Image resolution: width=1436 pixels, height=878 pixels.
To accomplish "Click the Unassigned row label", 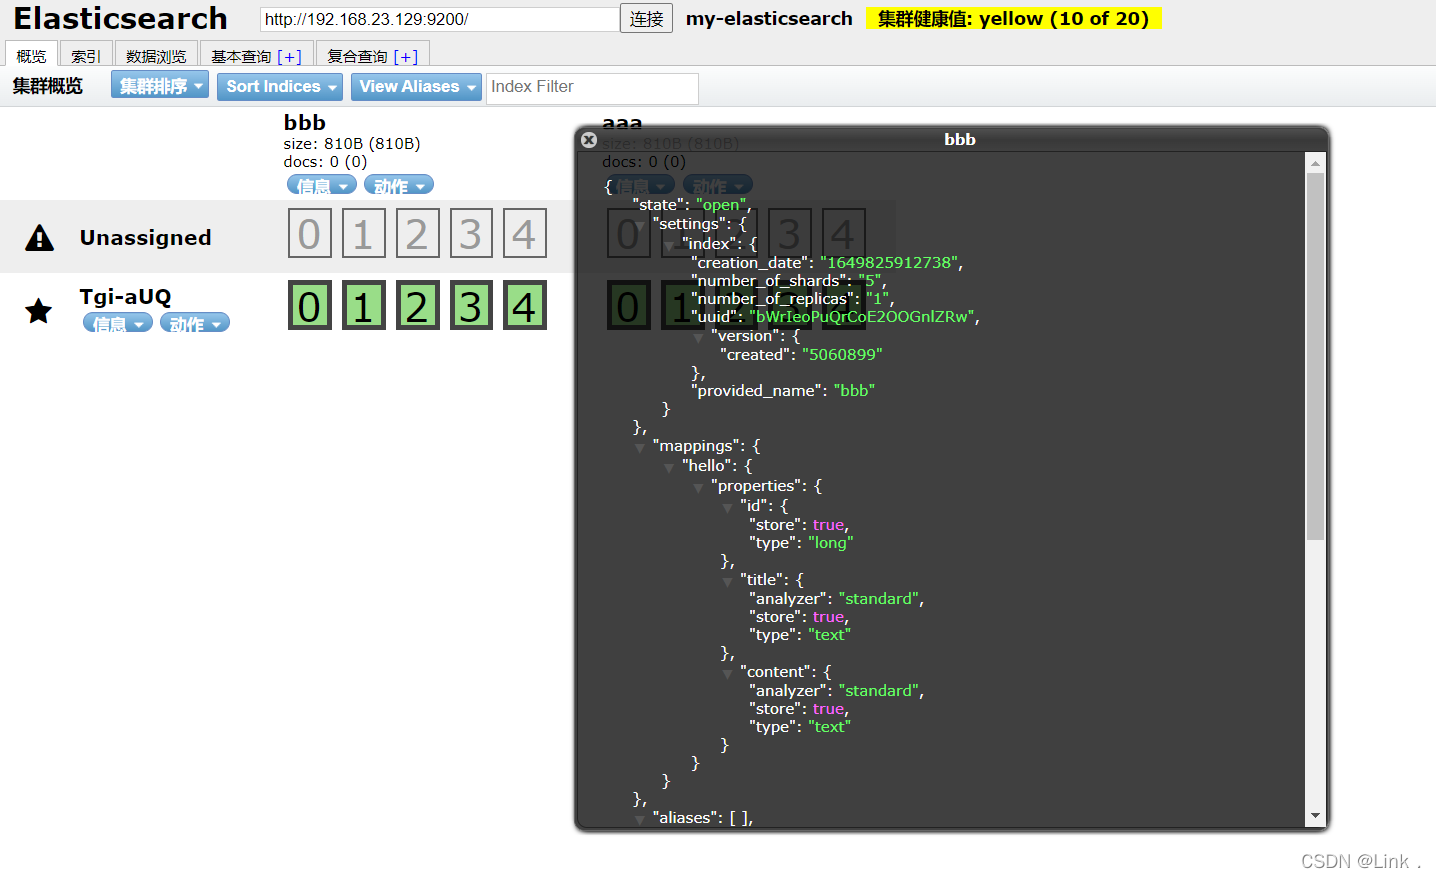I will 146,237.
